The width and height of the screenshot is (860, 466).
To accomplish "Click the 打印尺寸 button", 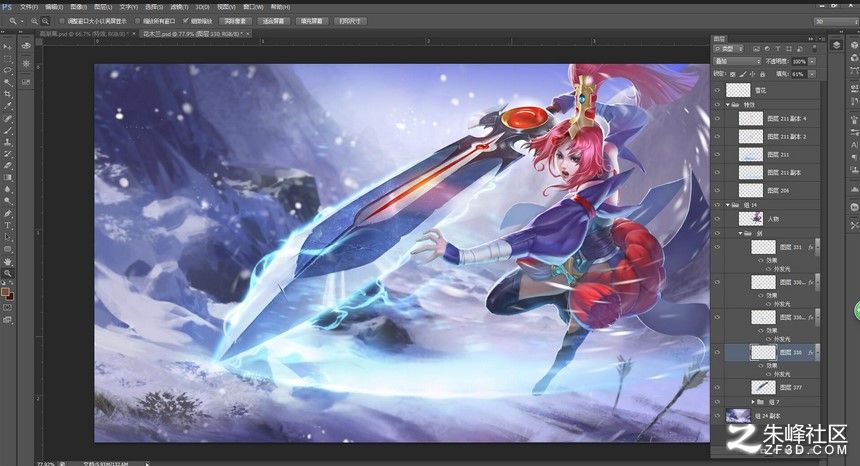I will [x=350, y=21].
